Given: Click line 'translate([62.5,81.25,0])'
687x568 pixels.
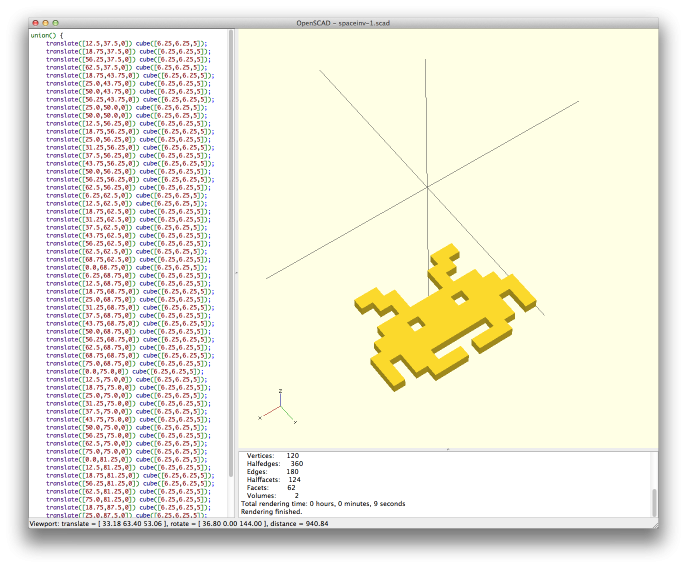Looking at the screenshot, I should [128, 491].
